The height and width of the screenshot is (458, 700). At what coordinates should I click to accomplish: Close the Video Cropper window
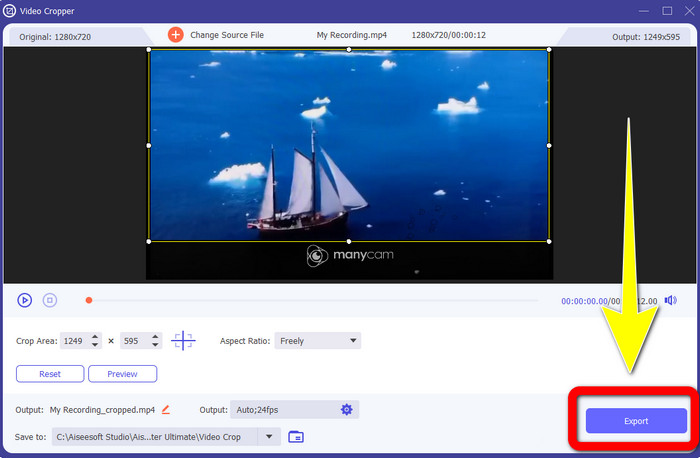coord(689,11)
